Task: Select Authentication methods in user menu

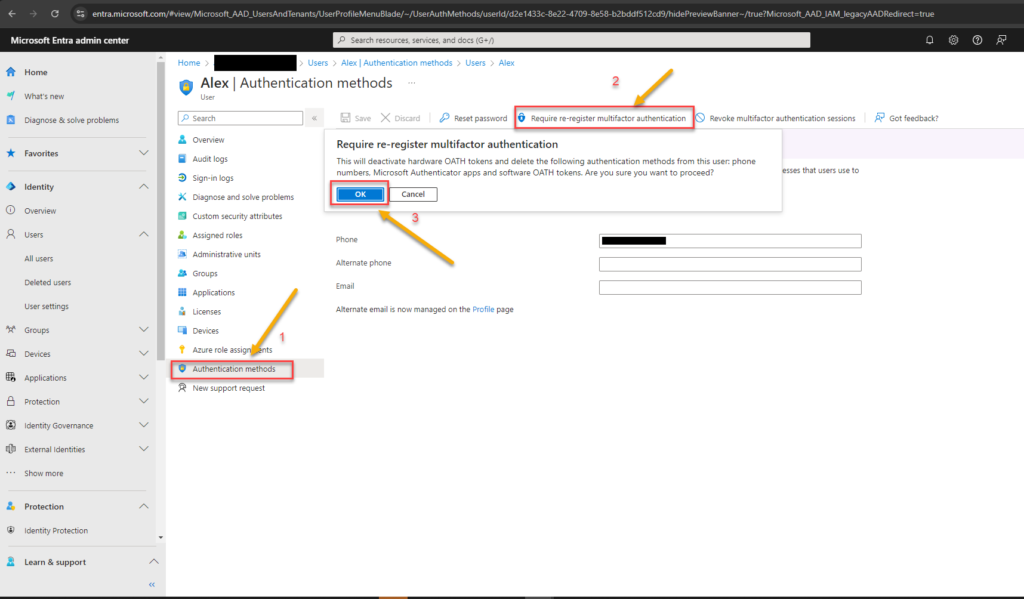Action: click(x=232, y=369)
